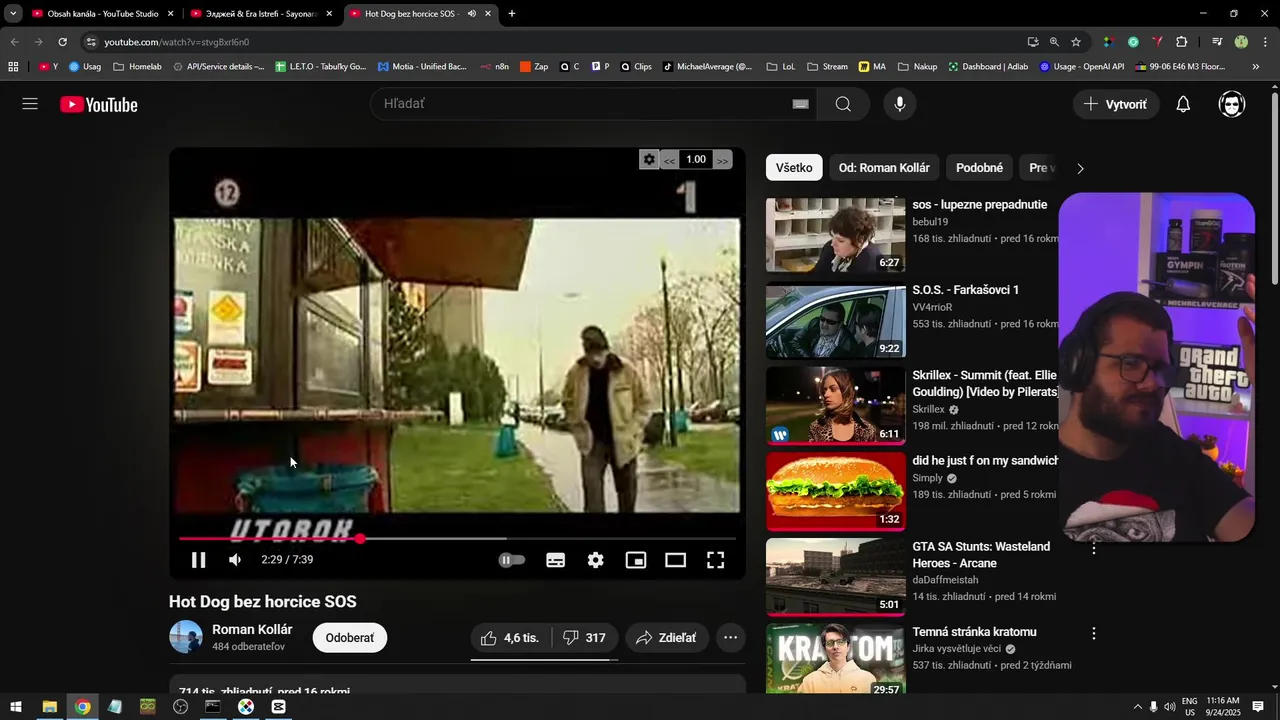This screenshot has width=1280, height=720.
Task: Reload the page
Action: click(x=62, y=42)
